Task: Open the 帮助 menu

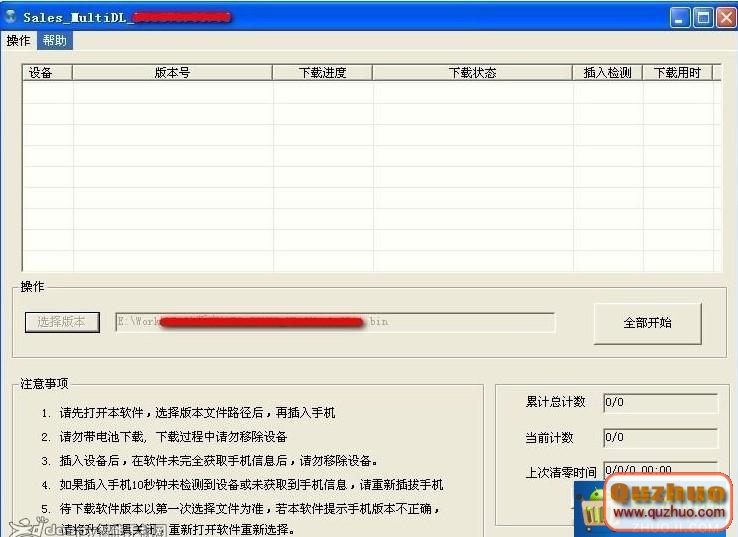Action: (55, 41)
